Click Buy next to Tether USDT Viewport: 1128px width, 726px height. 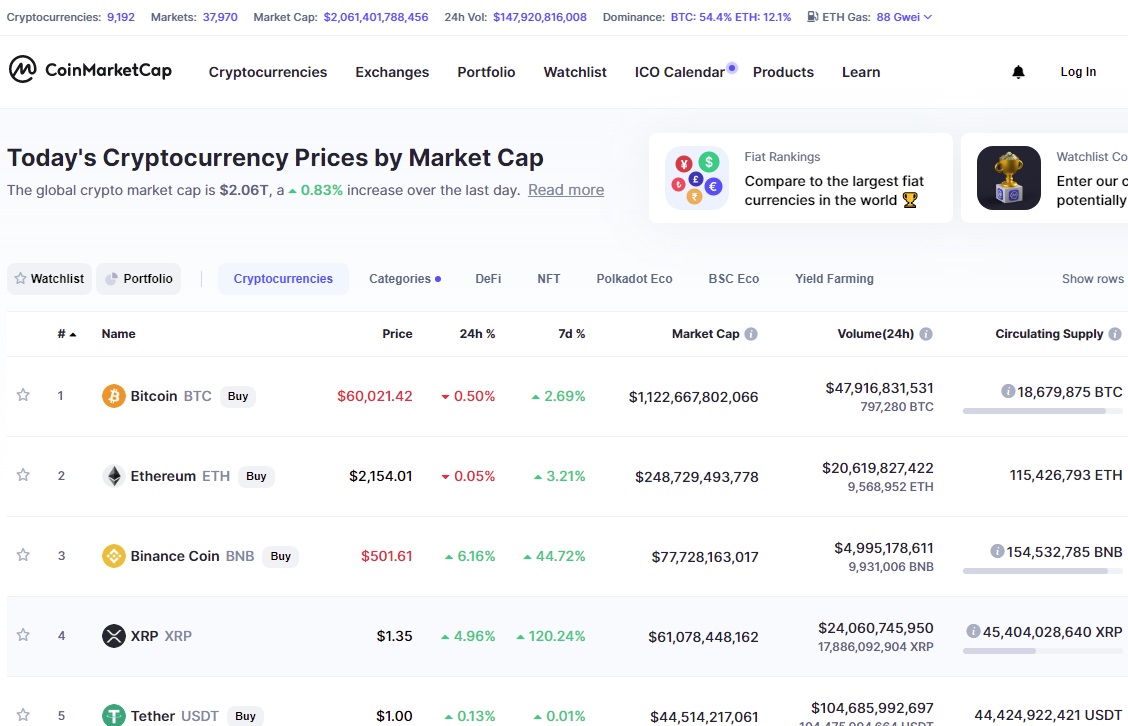coord(245,715)
